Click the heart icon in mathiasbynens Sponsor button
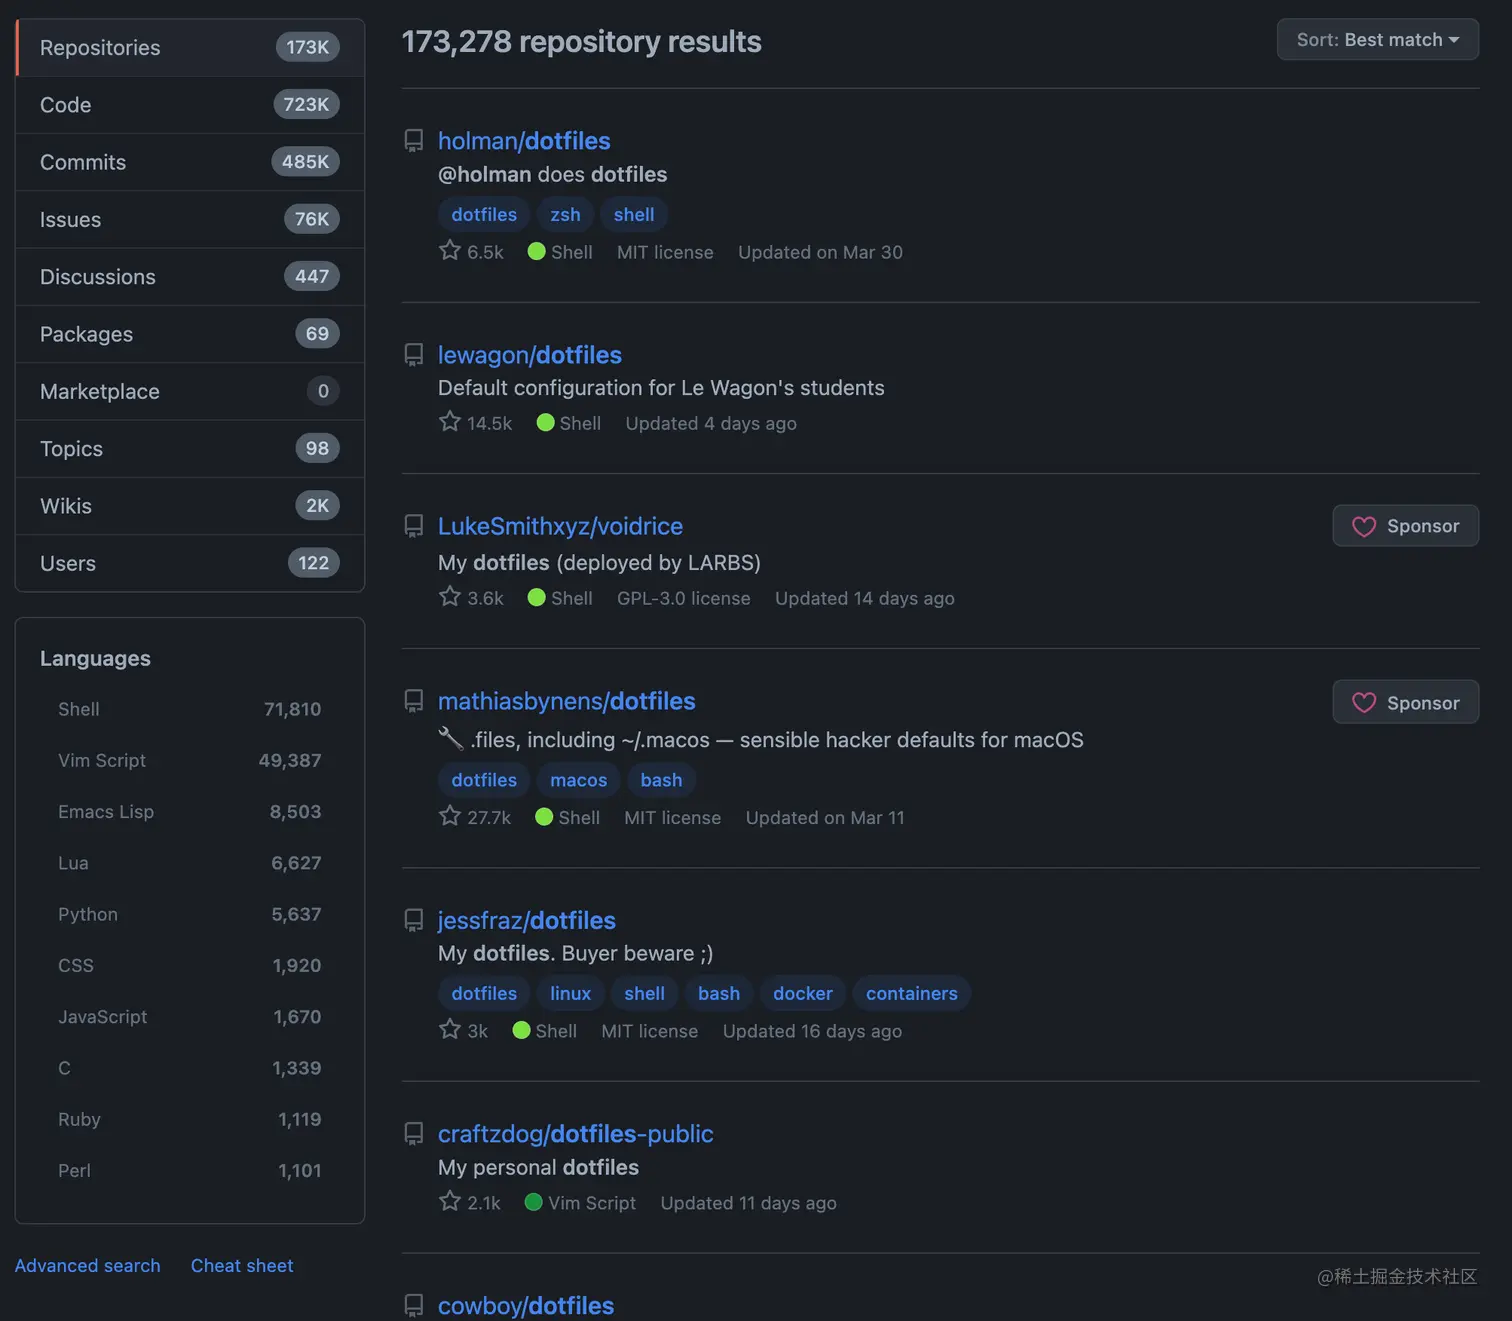 pyautogui.click(x=1364, y=703)
